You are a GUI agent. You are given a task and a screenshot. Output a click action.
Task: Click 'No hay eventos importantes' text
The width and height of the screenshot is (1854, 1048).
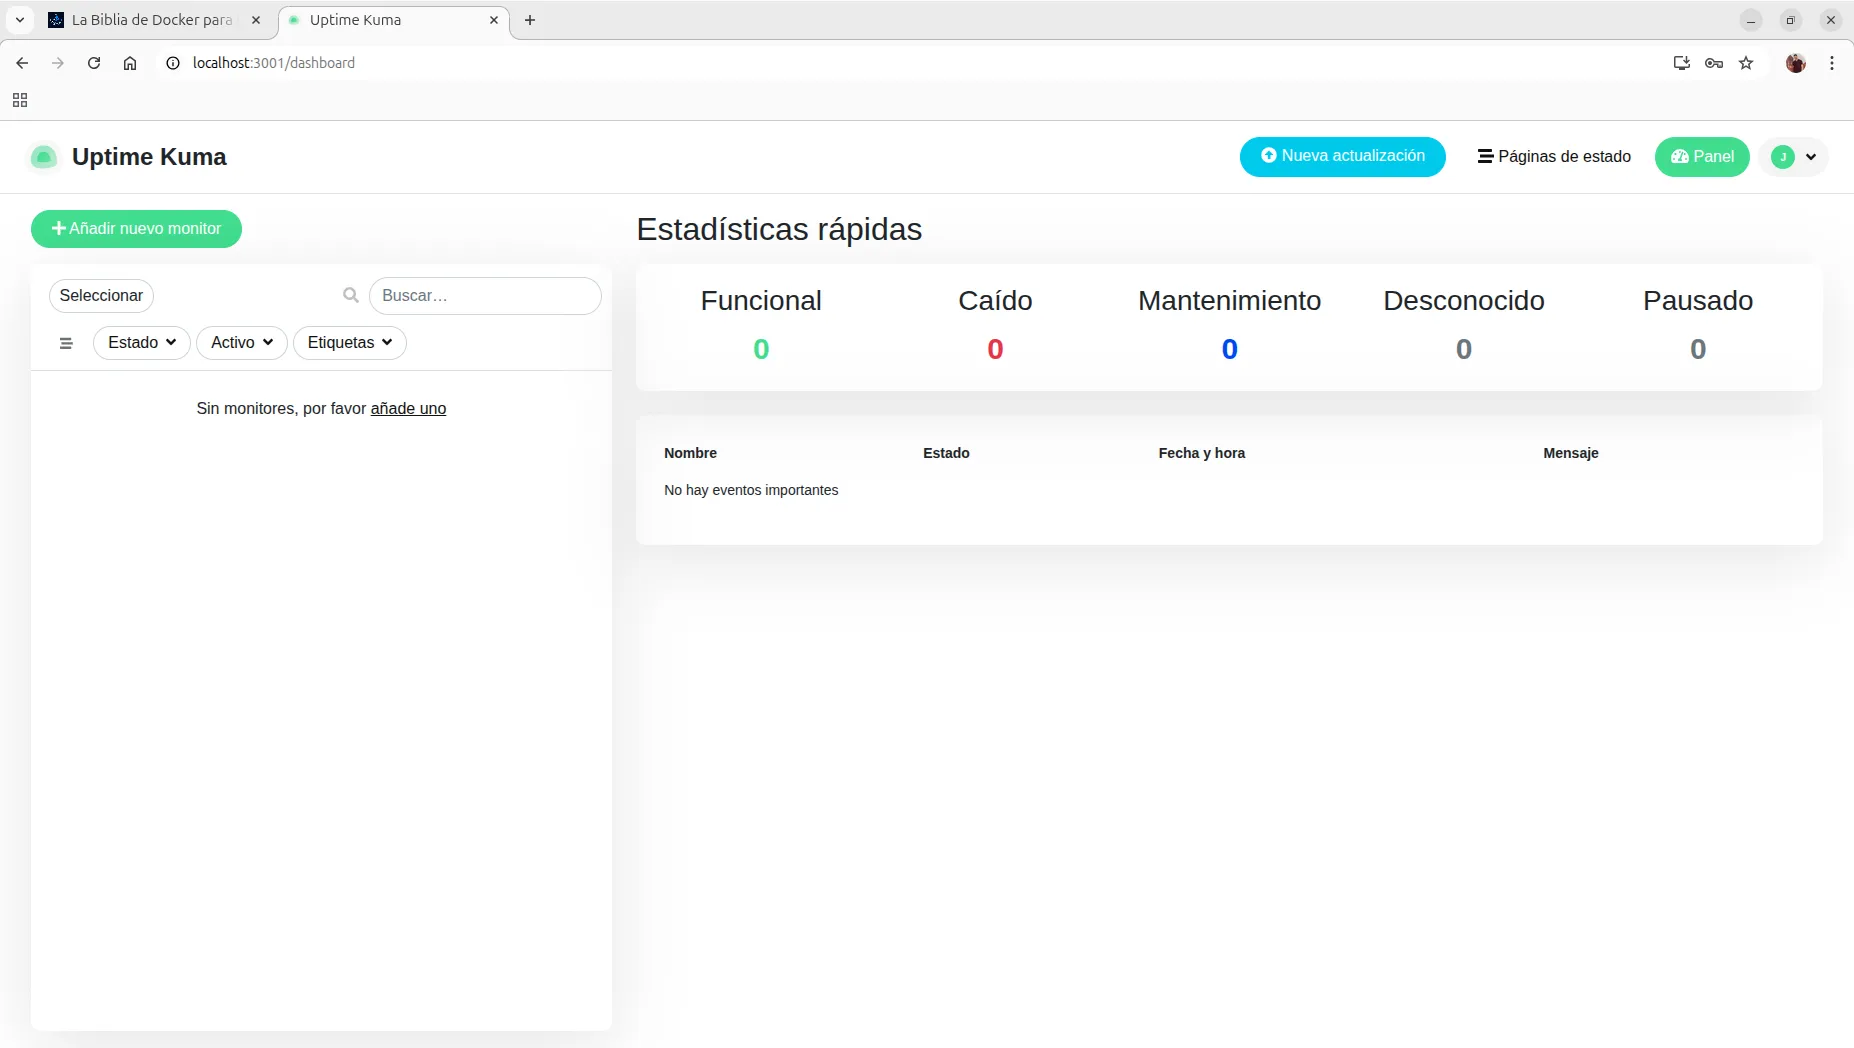751,490
